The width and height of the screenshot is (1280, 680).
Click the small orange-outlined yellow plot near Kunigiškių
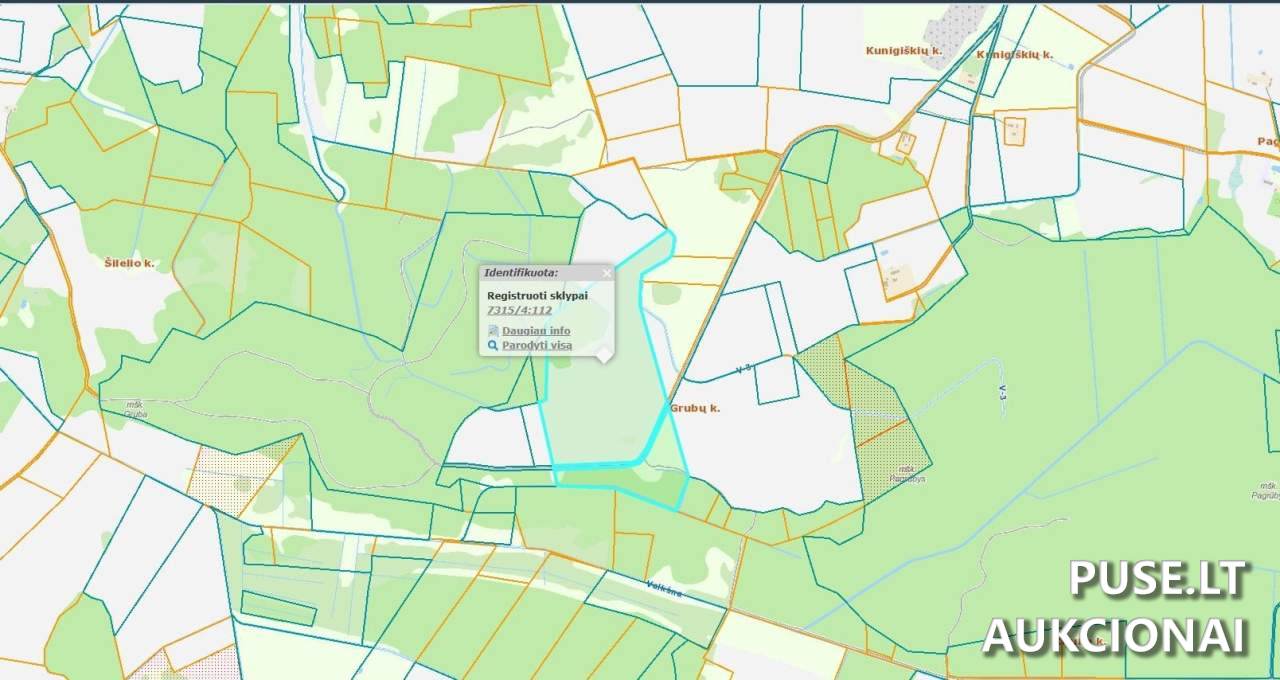[x=1014, y=131]
